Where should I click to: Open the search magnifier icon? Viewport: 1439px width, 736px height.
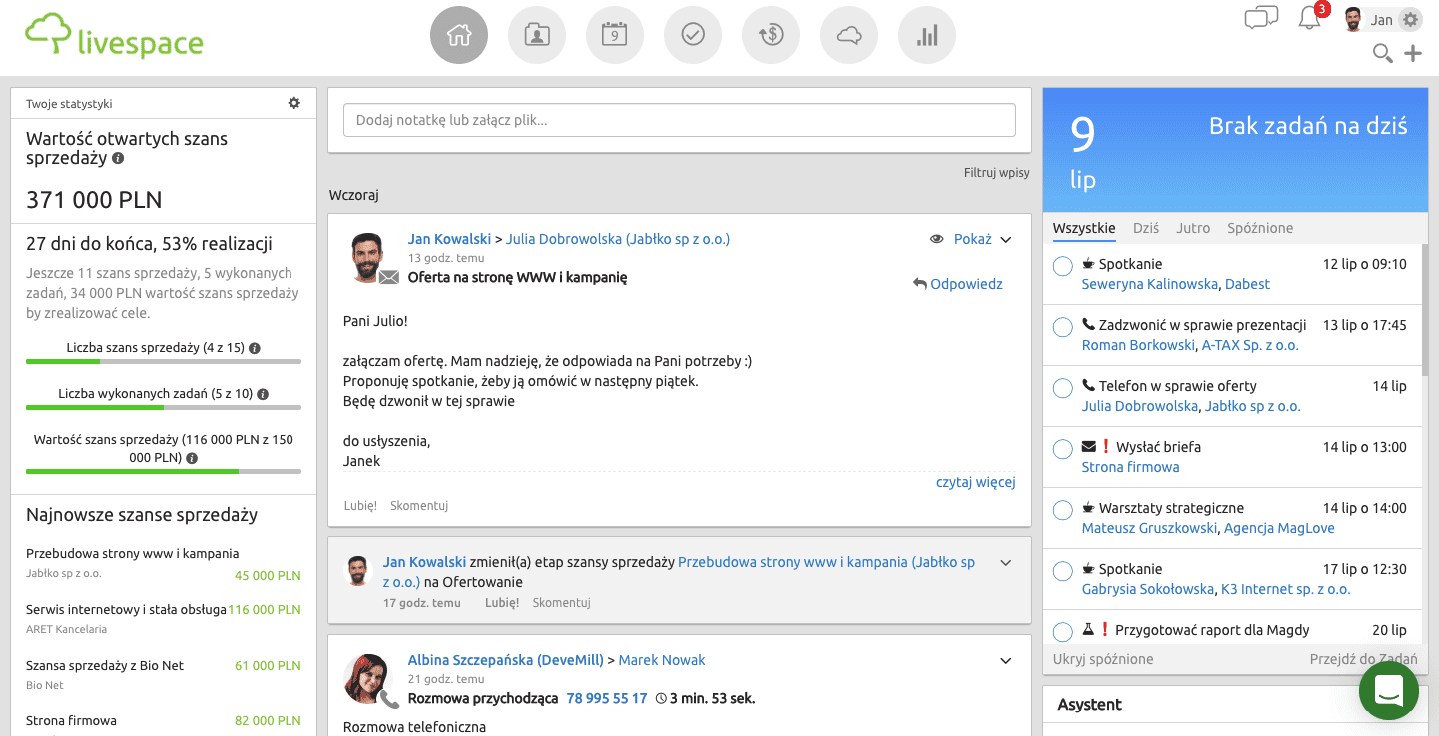click(1383, 54)
